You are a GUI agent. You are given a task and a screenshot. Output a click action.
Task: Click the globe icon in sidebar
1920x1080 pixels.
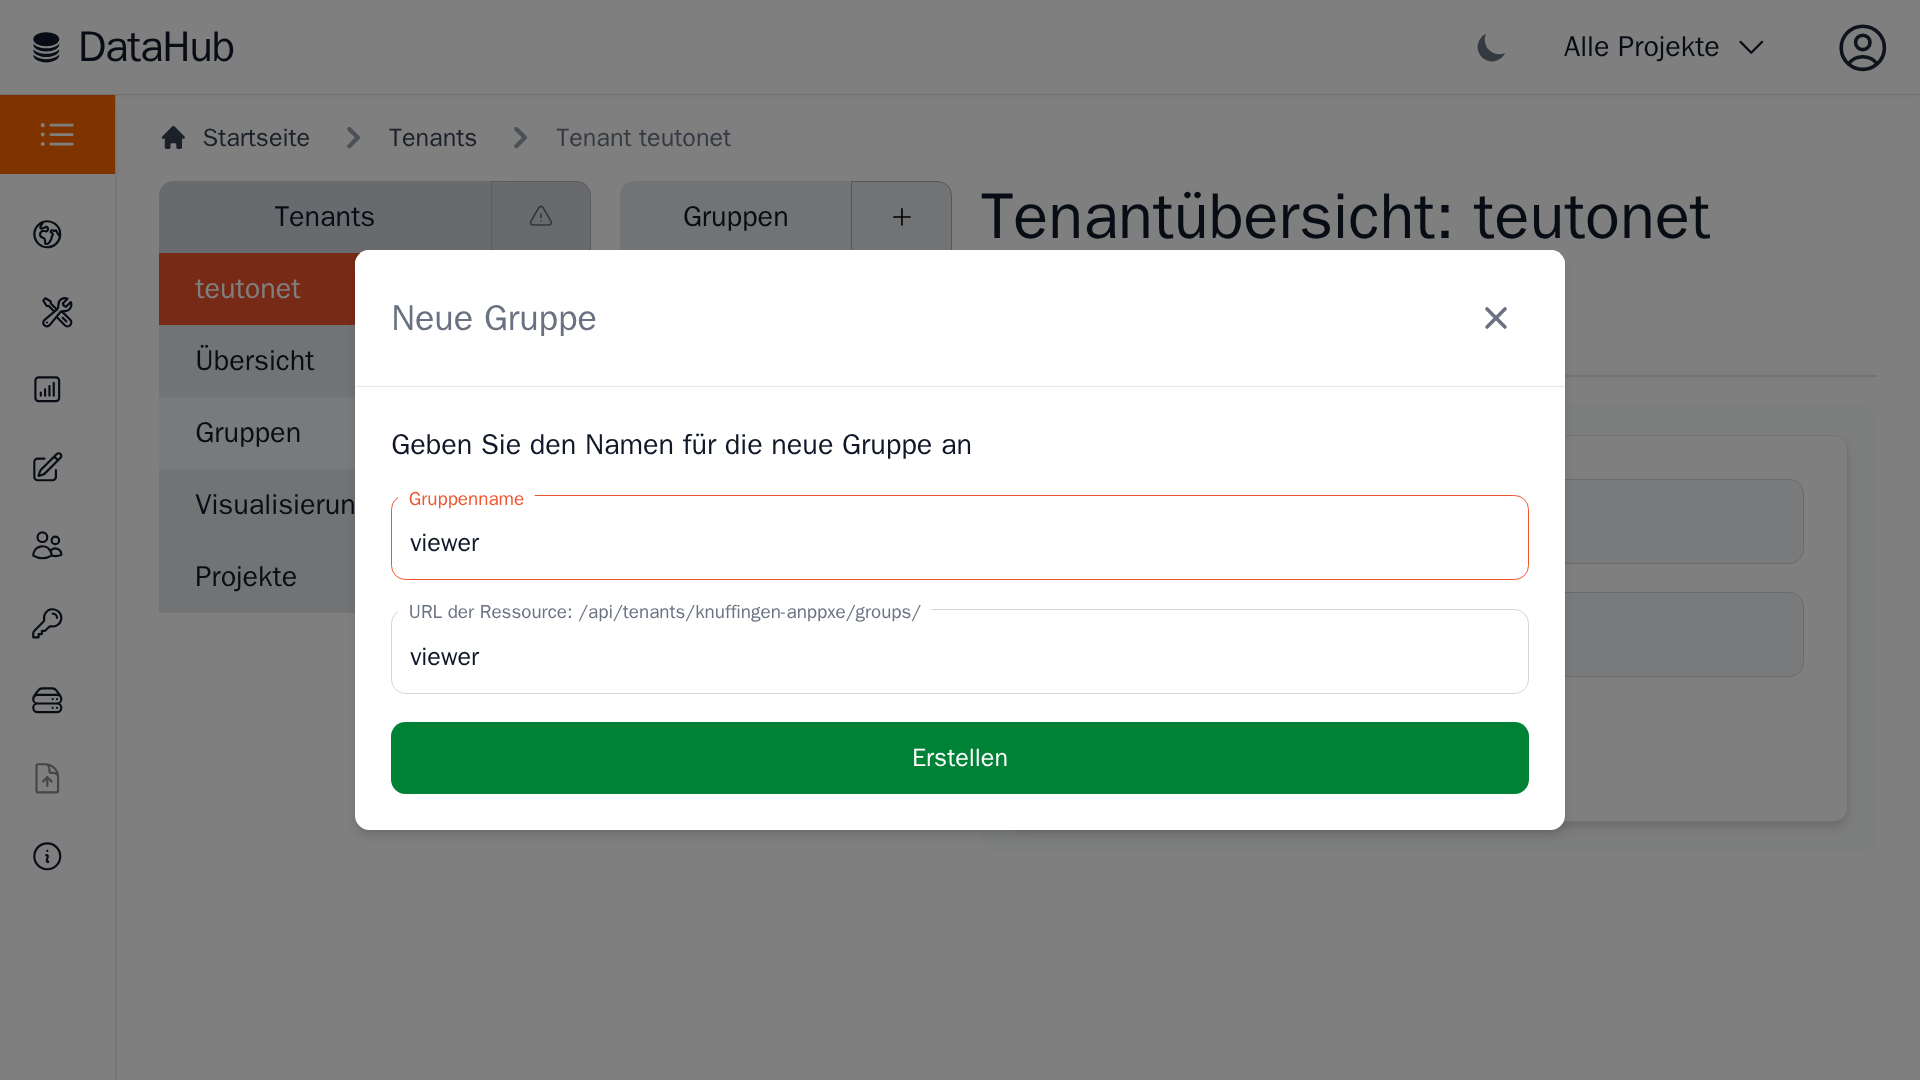click(x=47, y=234)
